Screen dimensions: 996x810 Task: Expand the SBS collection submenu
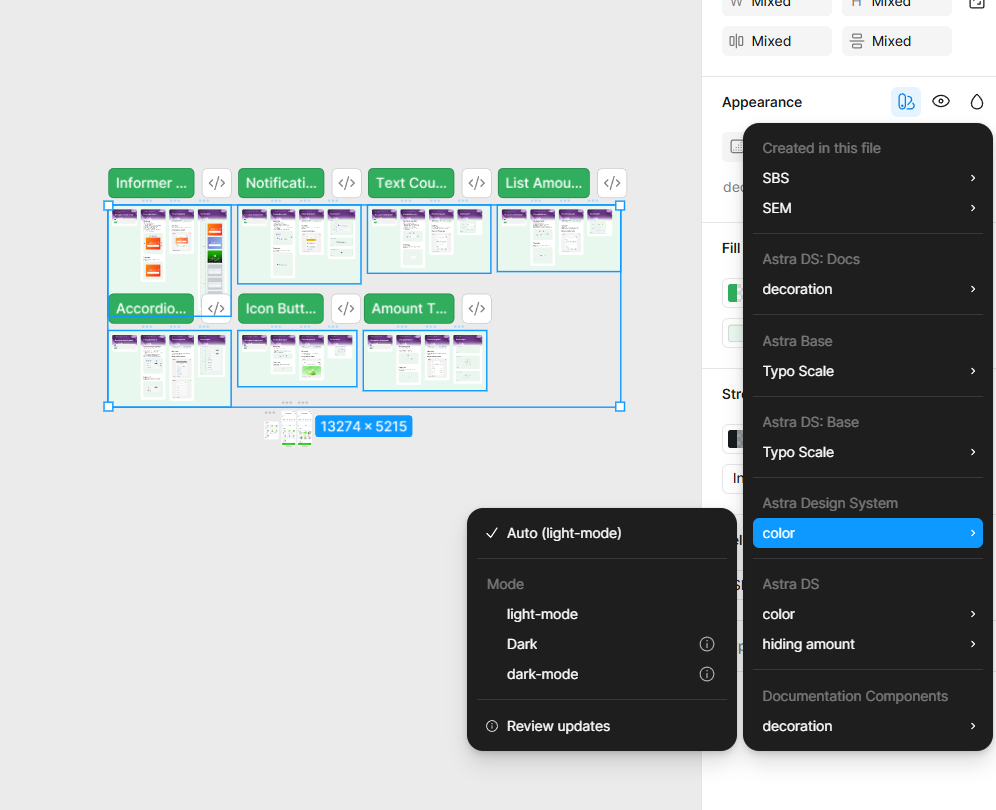coord(868,178)
